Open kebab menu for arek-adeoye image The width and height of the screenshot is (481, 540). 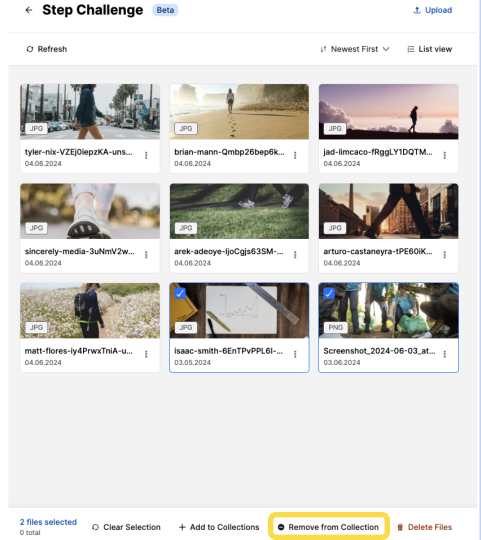pyautogui.click(x=295, y=255)
